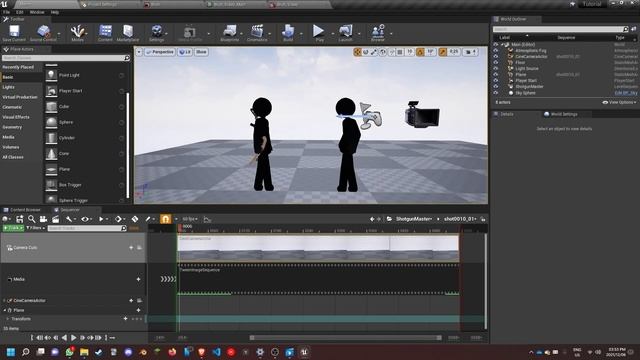
Task: Expand the CineCameraActor track in Sequencer
Action: click(4, 300)
